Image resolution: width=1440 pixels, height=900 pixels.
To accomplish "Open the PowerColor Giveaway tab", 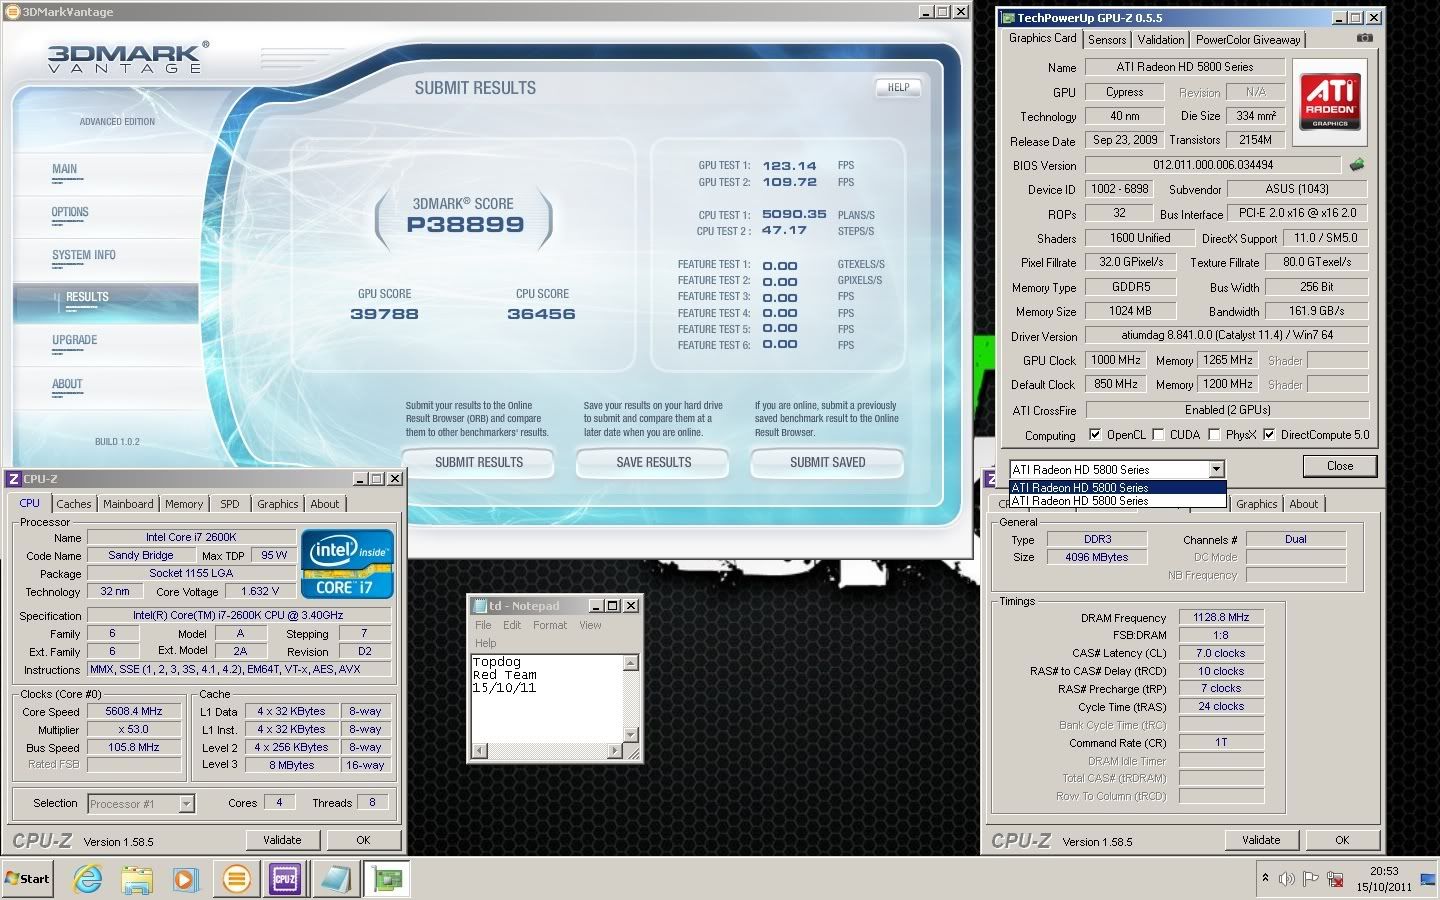I will pos(1248,40).
